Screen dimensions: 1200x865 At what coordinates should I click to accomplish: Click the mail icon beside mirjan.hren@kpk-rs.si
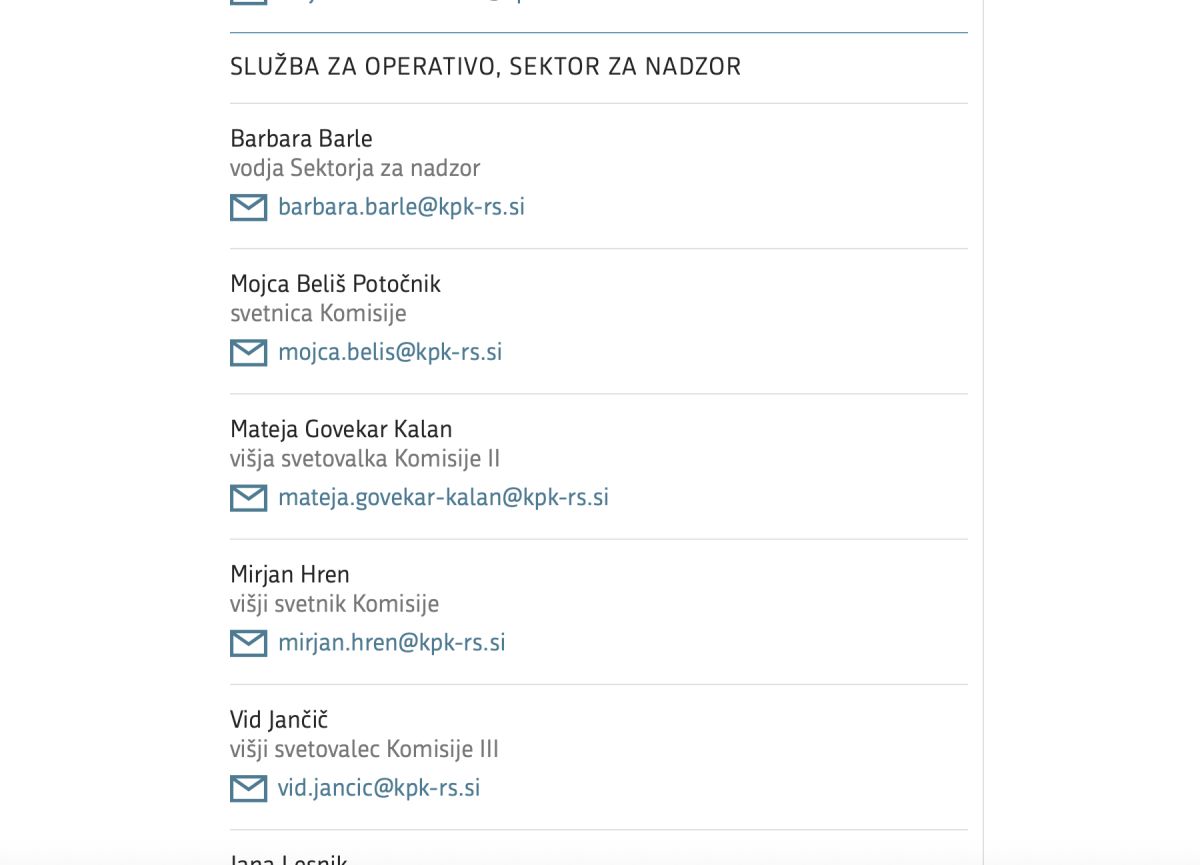[x=248, y=643]
